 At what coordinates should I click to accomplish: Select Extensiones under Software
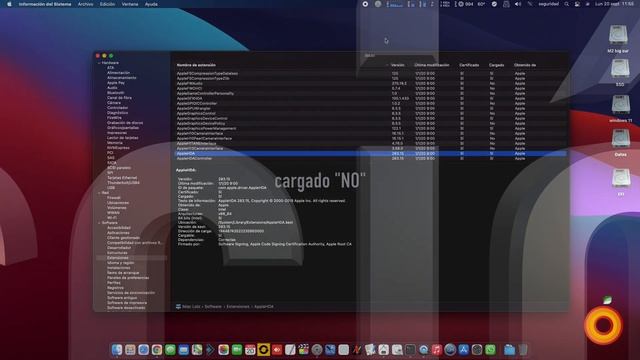click(118, 258)
